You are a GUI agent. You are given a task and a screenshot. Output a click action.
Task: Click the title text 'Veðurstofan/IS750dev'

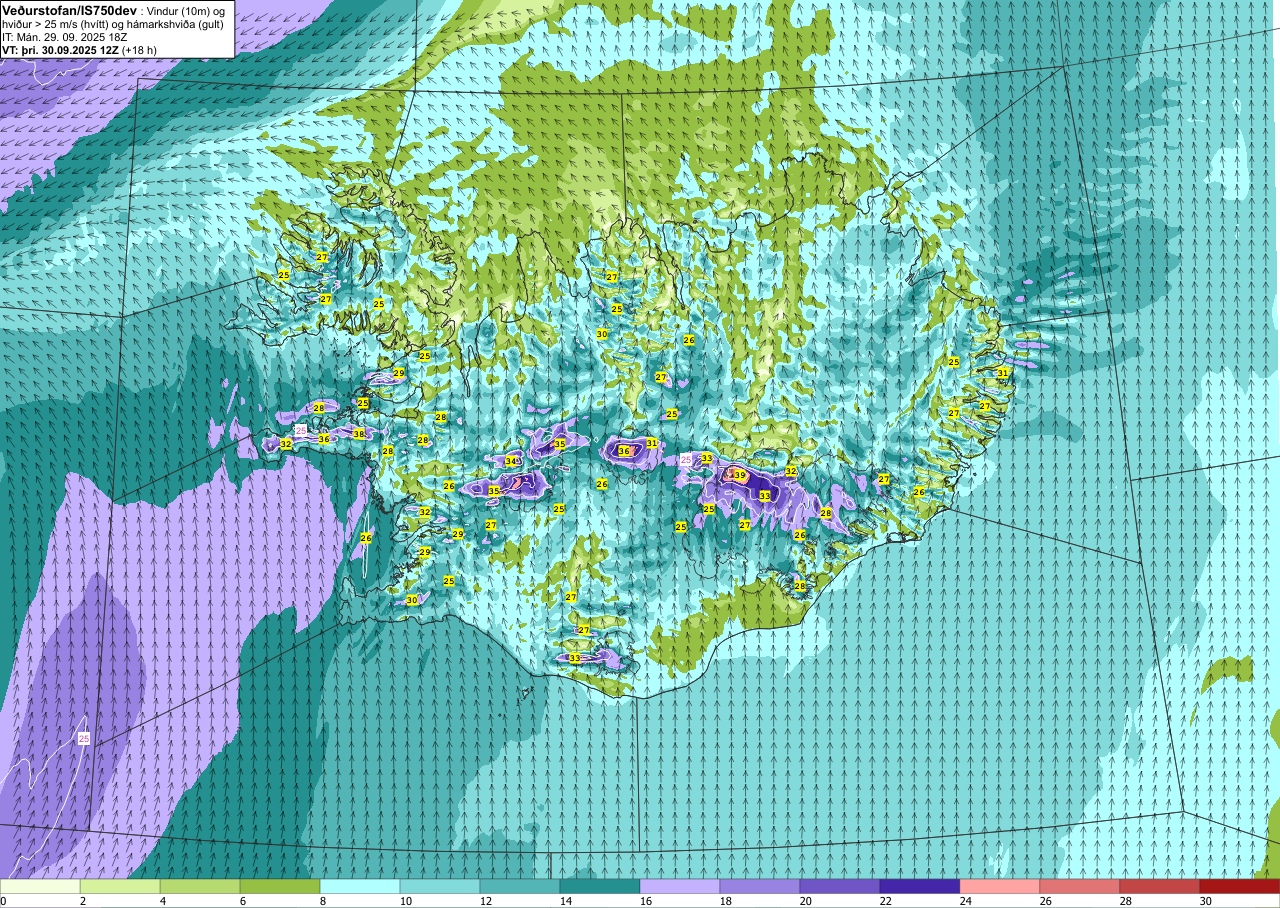pos(69,9)
